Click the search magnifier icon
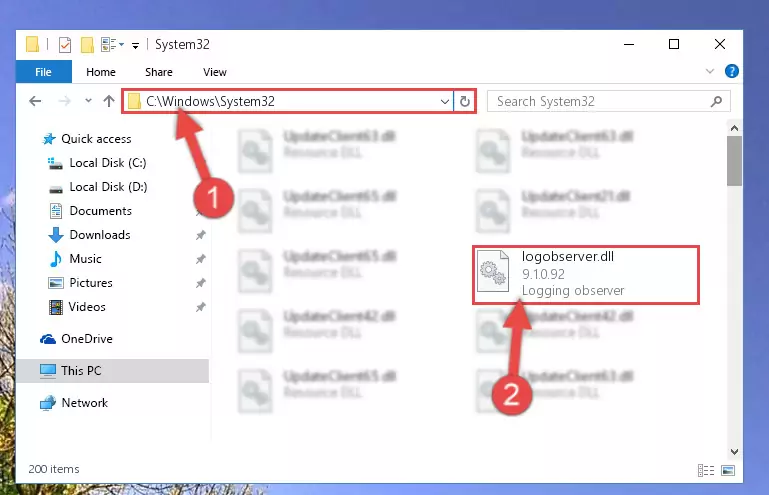 [716, 102]
